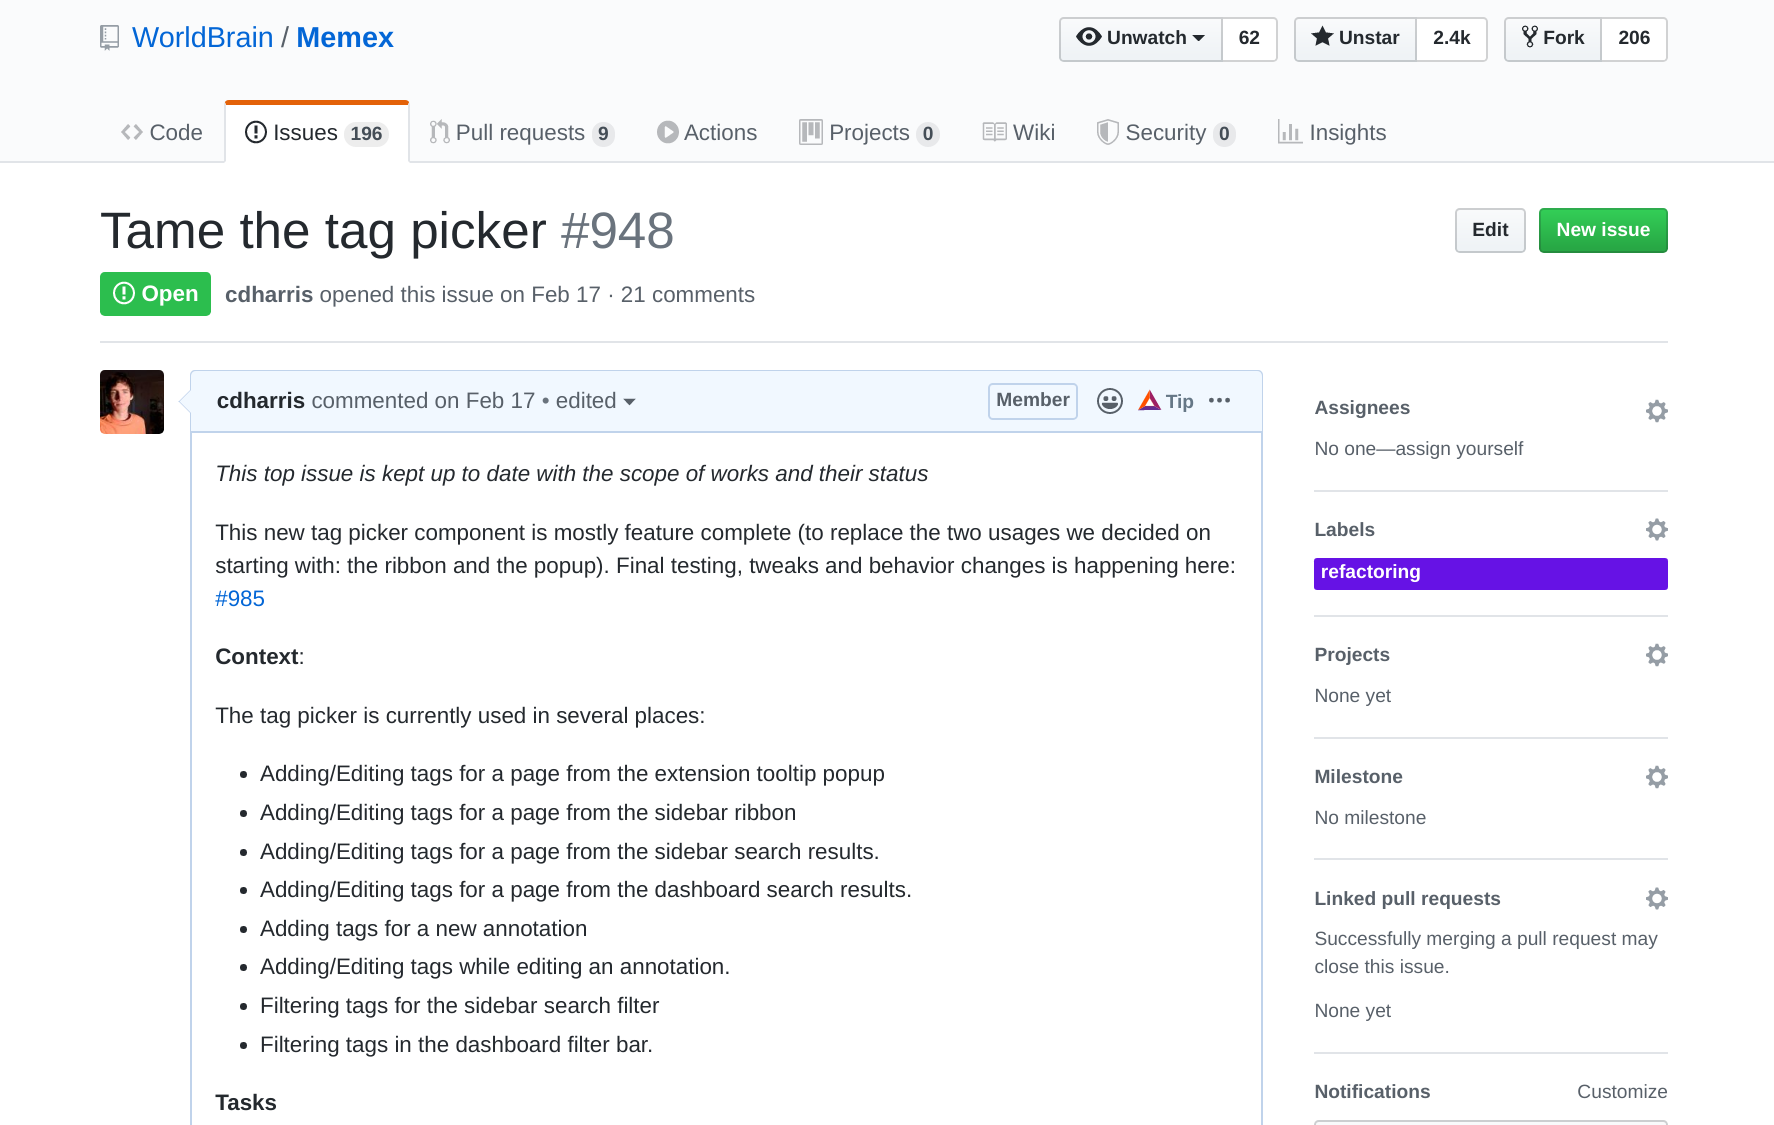The width and height of the screenshot is (1774, 1125).
Task: Open the Projects tab in repo navigation
Action: tap(869, 133)
